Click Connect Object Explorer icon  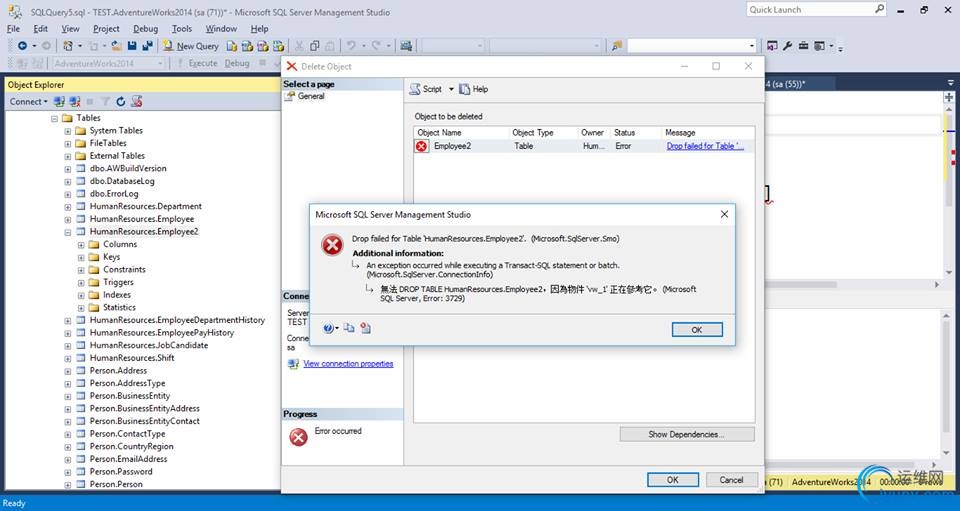pos(59,102)
